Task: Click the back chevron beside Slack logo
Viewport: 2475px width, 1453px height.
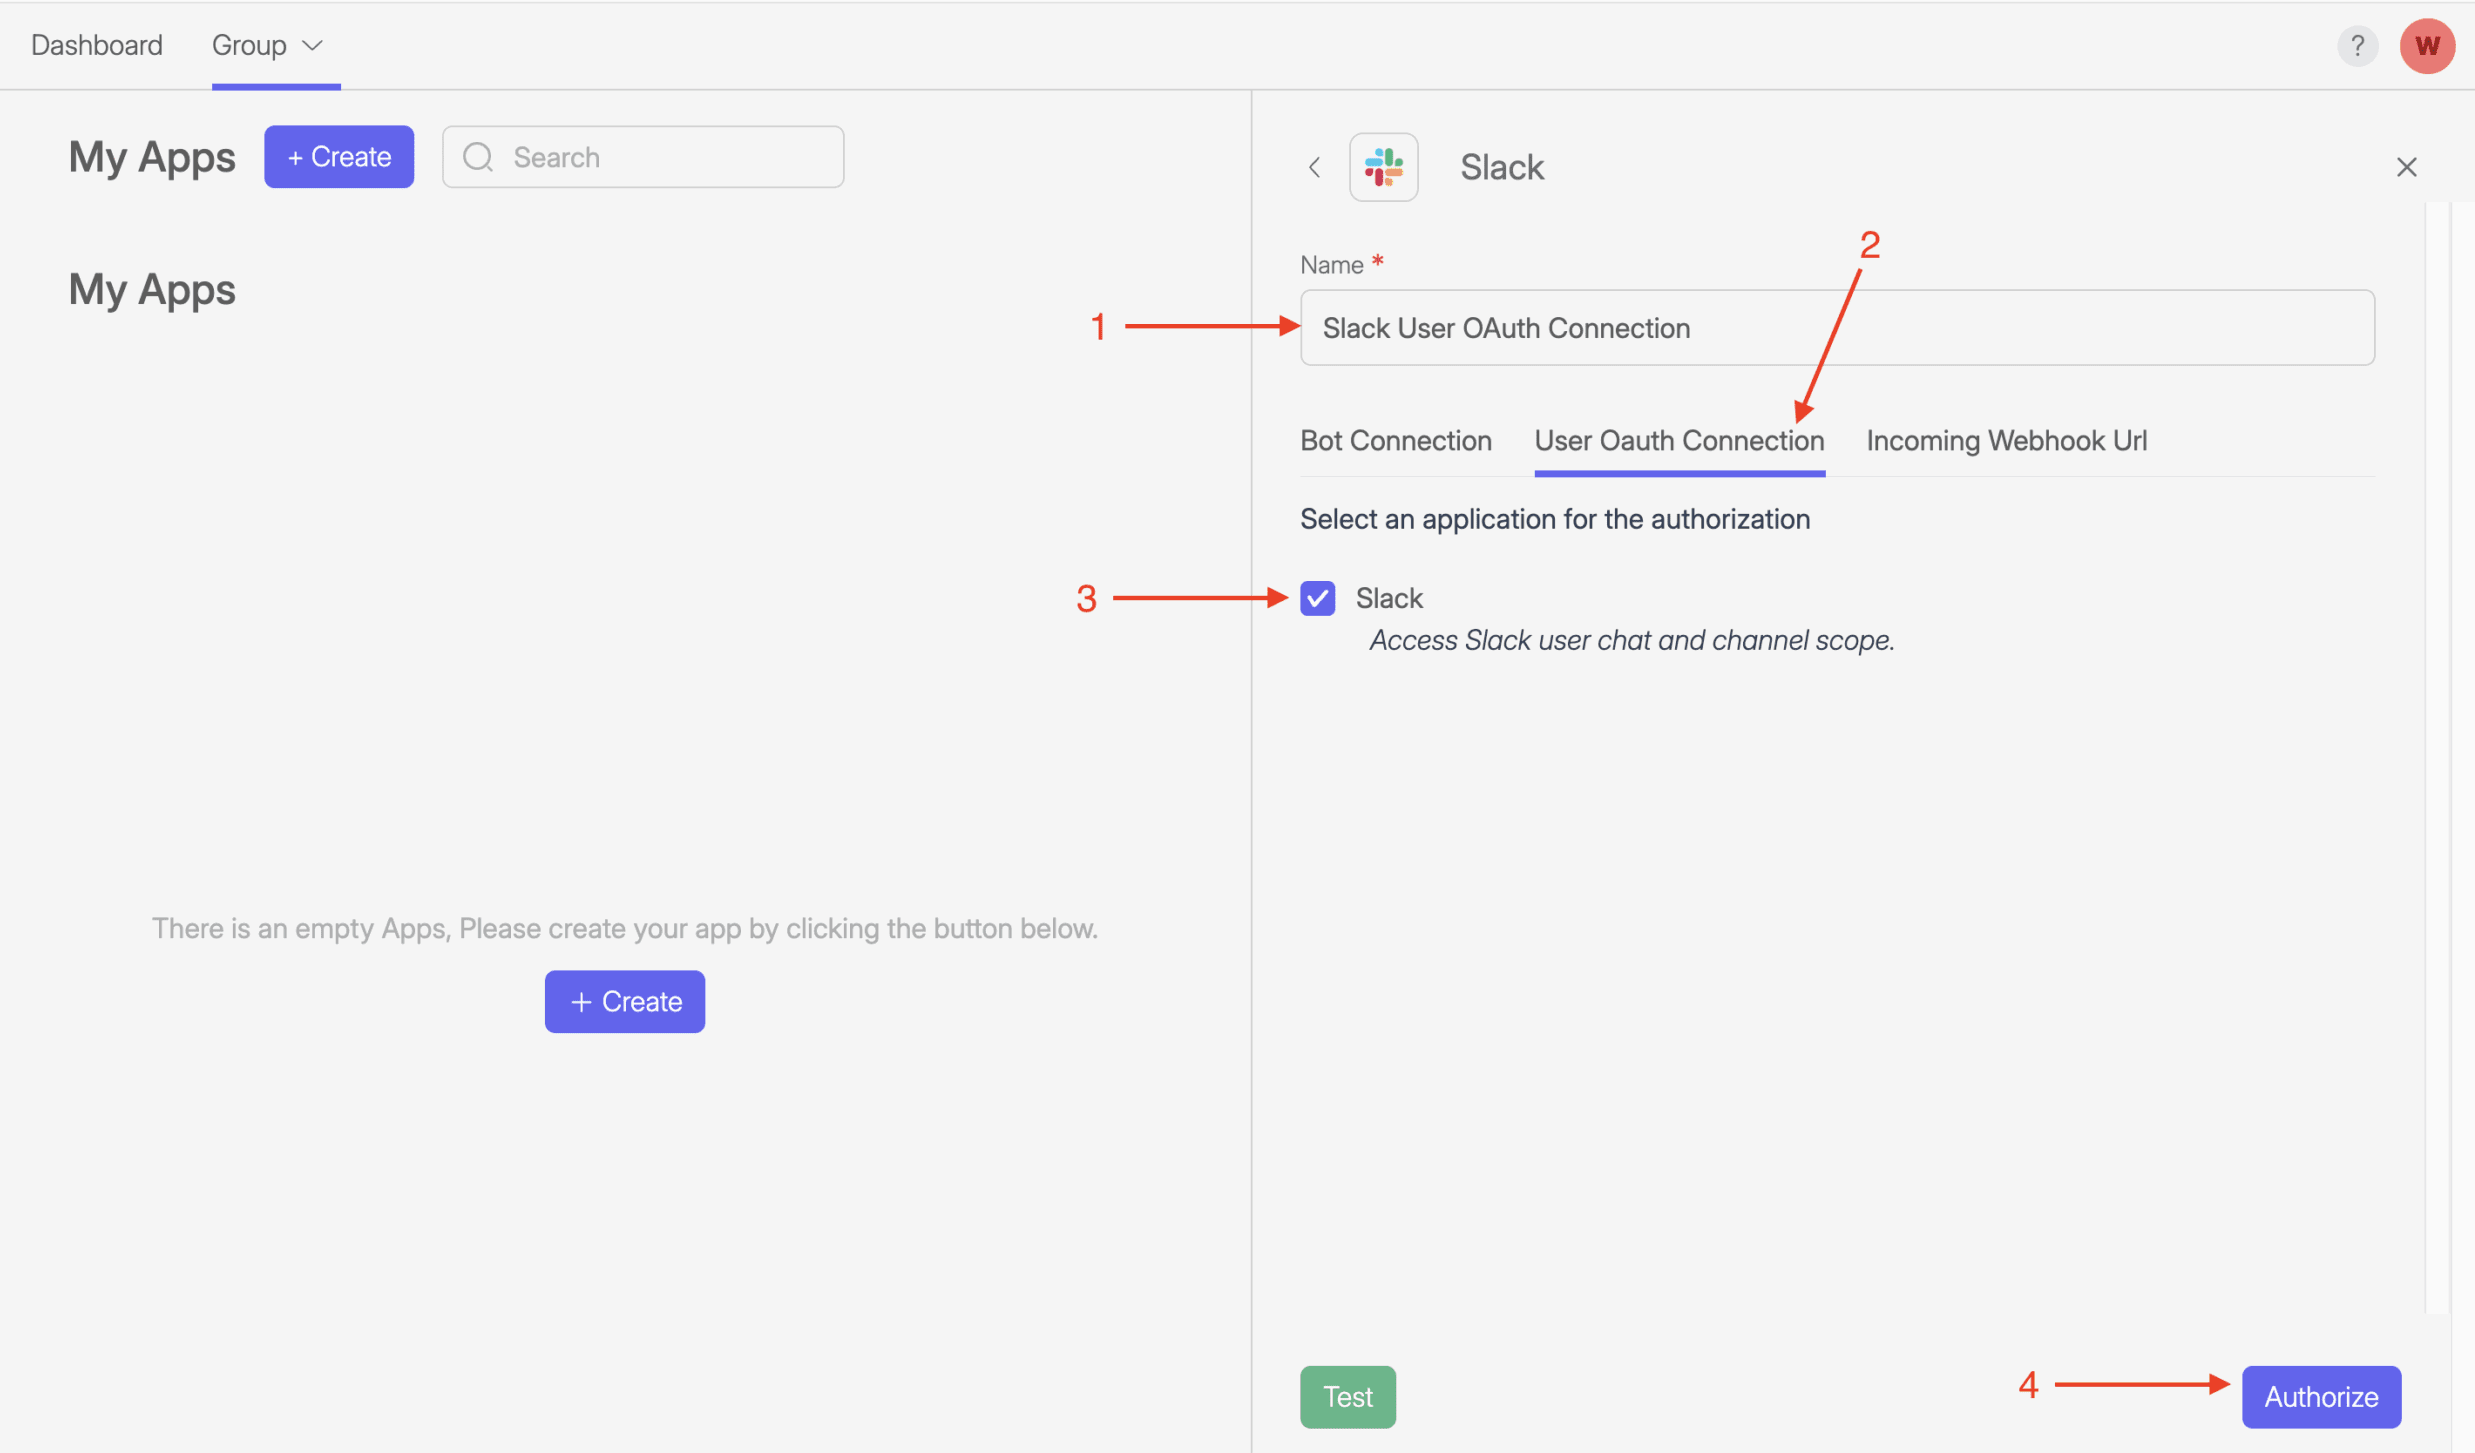Action: (1315, 167)
